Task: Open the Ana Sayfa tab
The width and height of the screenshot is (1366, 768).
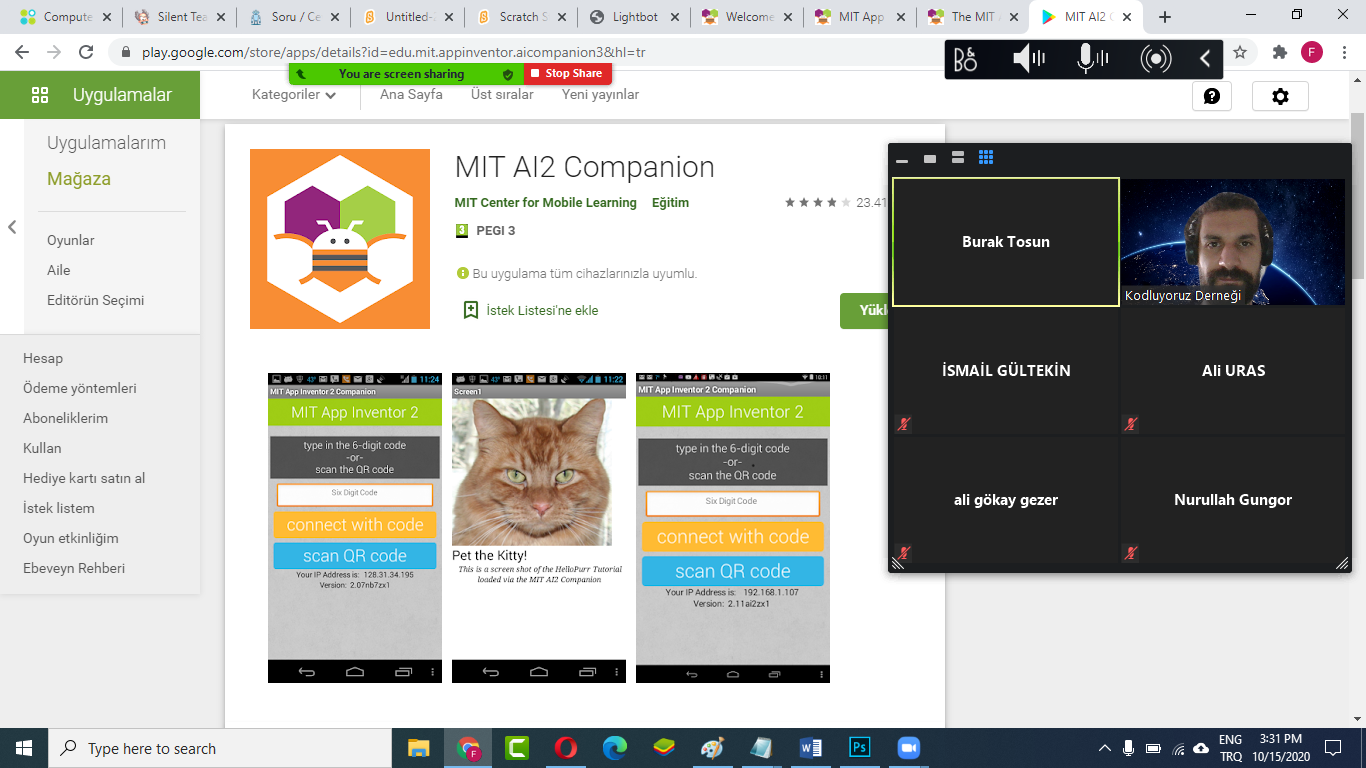Action: [x=411, y=95]
